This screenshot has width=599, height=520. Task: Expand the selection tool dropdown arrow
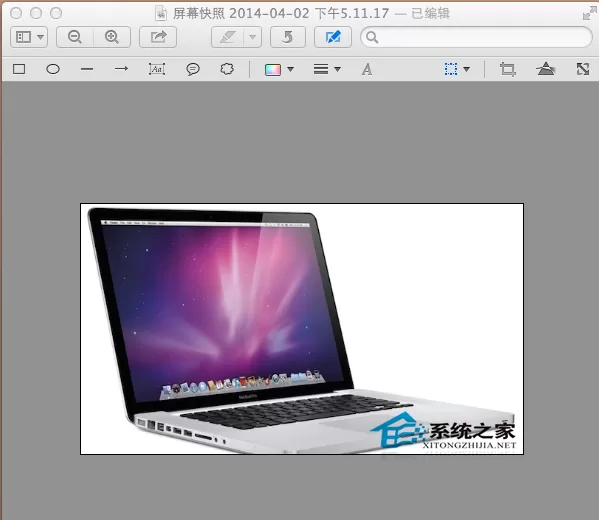[x=466, y=69]
